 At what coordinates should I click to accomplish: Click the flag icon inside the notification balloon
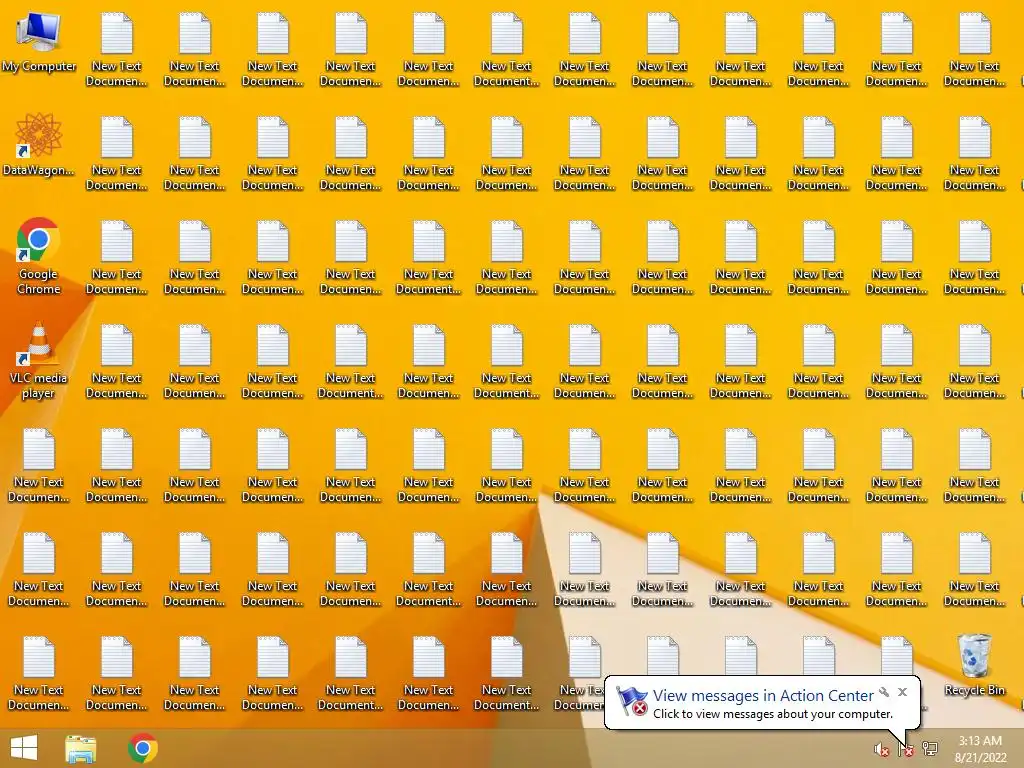coord(632,701)
